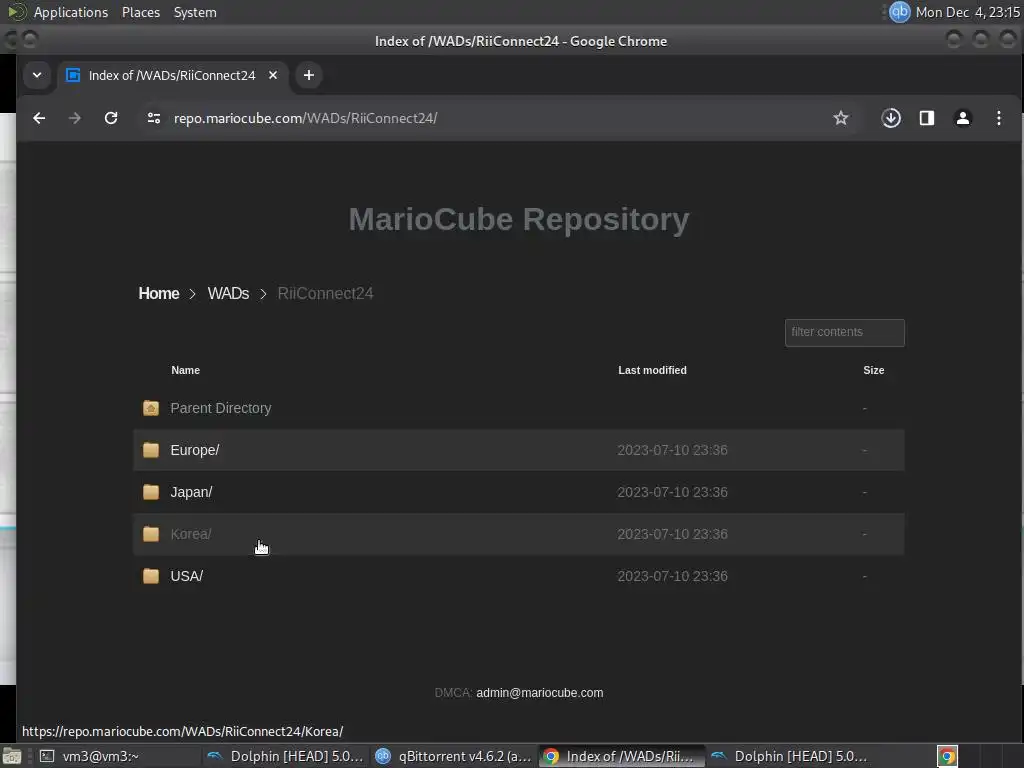This screenshot has width=1024, height=768.
Task: Sort by the Size column header
Action: pos(873,370)
